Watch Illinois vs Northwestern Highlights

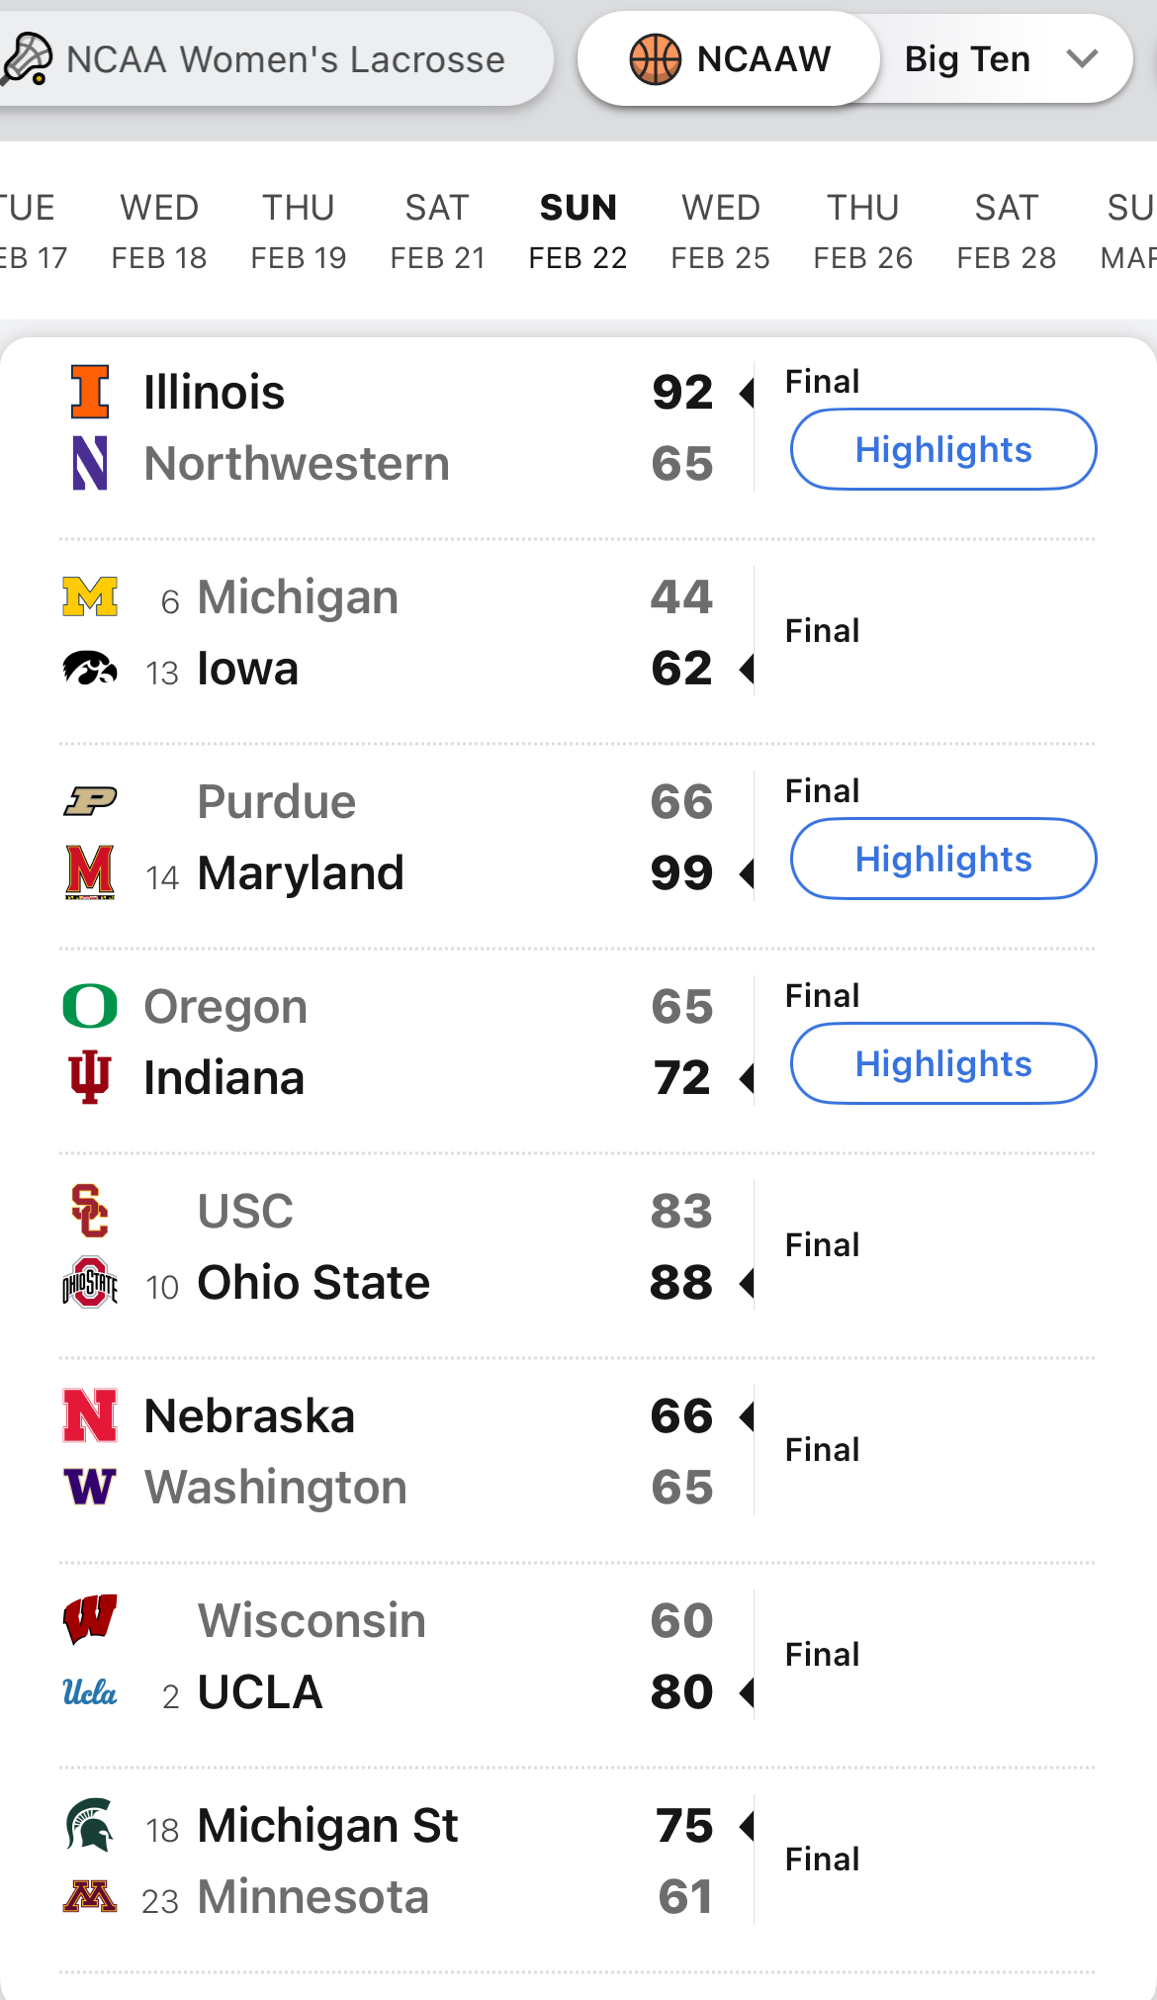coord(943,450)
